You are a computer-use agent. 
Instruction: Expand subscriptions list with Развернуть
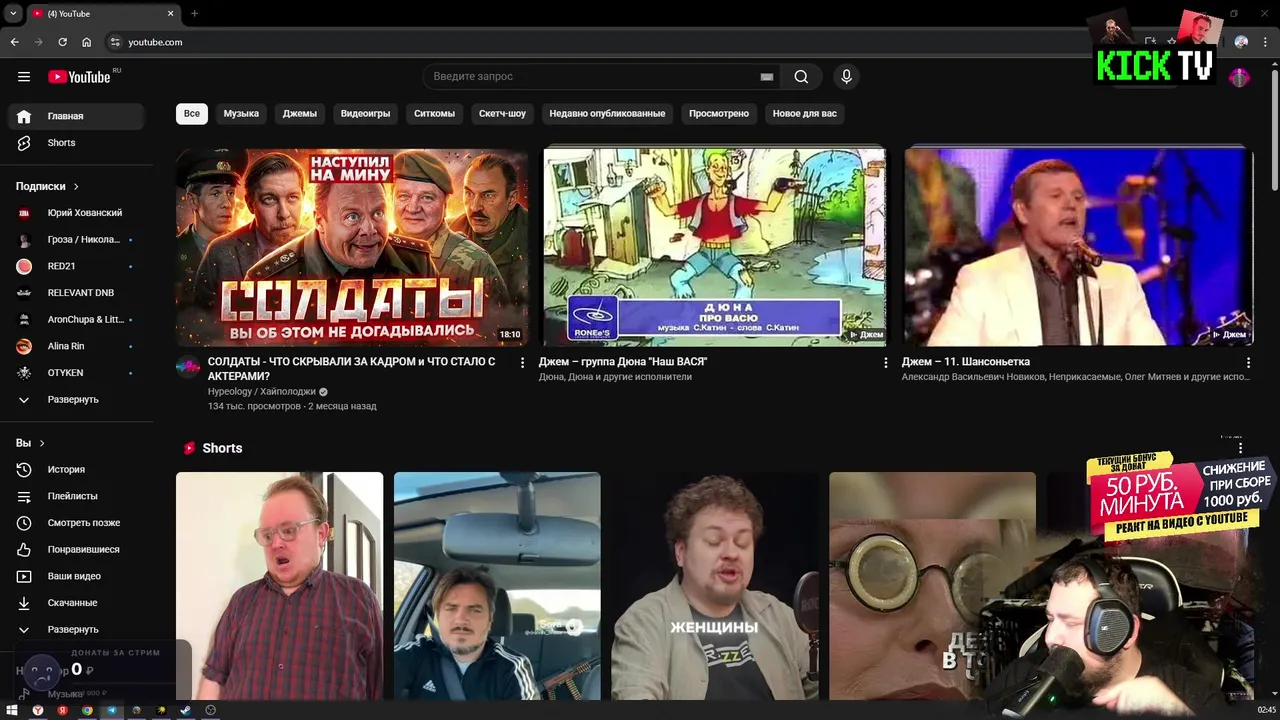tap(76, 399)
